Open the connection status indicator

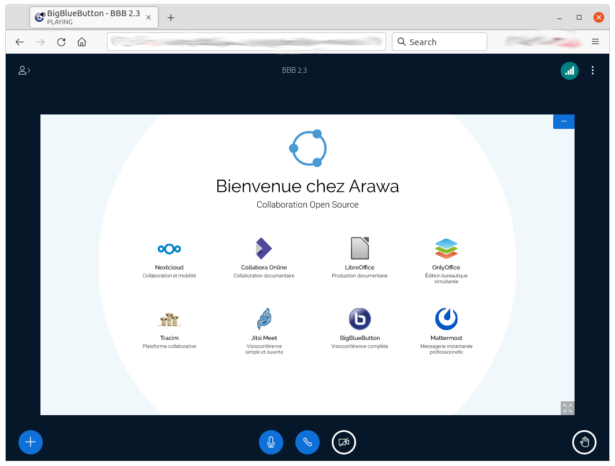point(569,71)
